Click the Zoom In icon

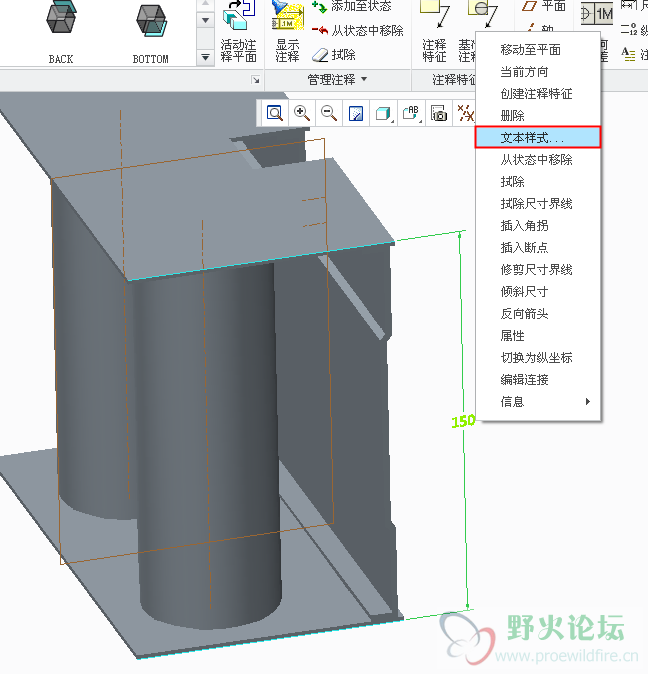[x=302, y=113]
